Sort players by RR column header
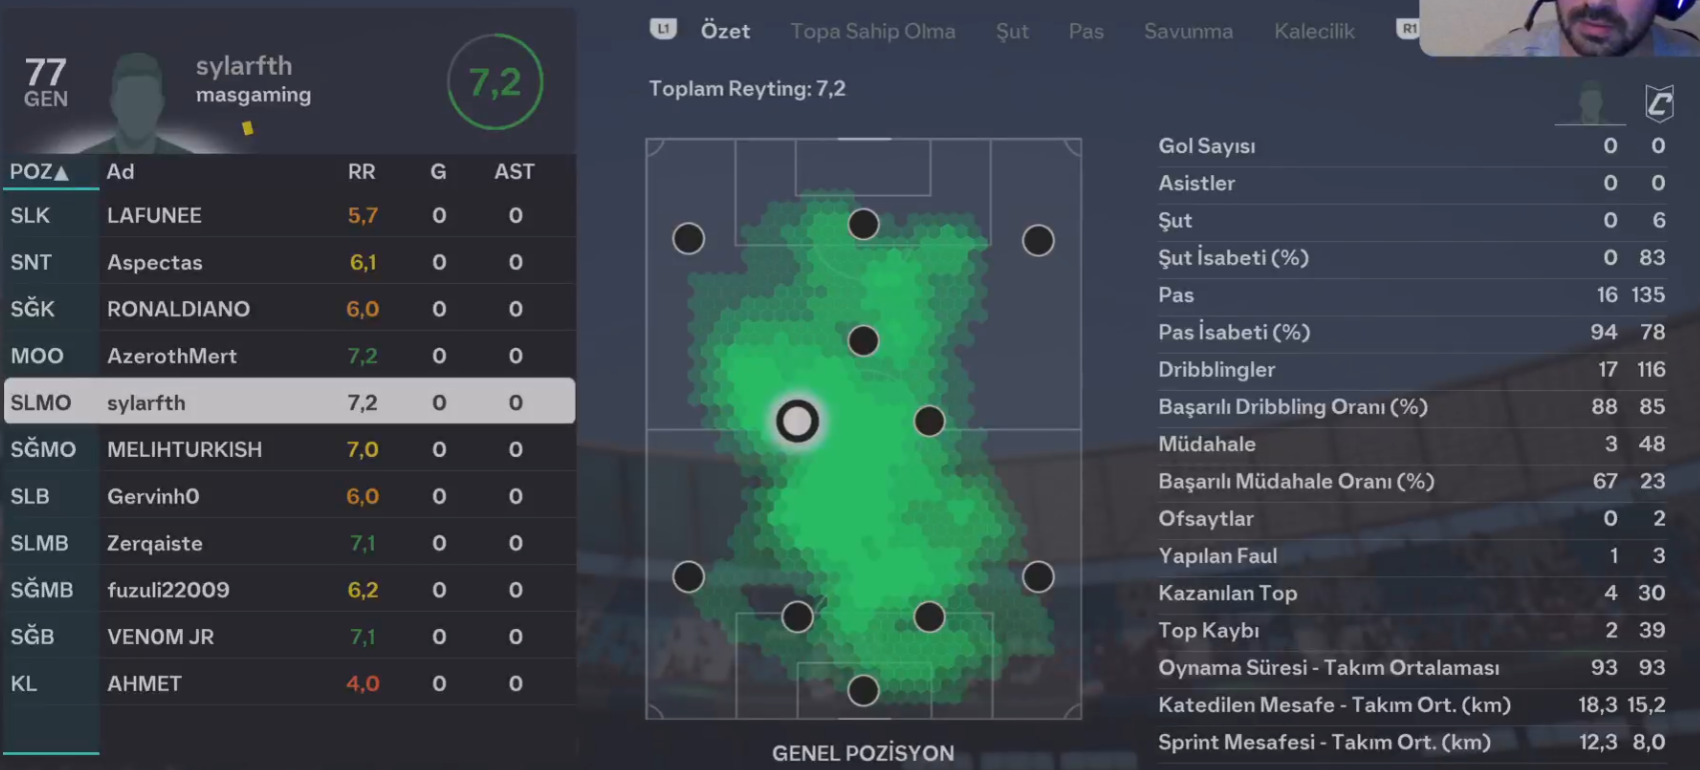This screenshot has width=1700, height=770. (361, 172)
